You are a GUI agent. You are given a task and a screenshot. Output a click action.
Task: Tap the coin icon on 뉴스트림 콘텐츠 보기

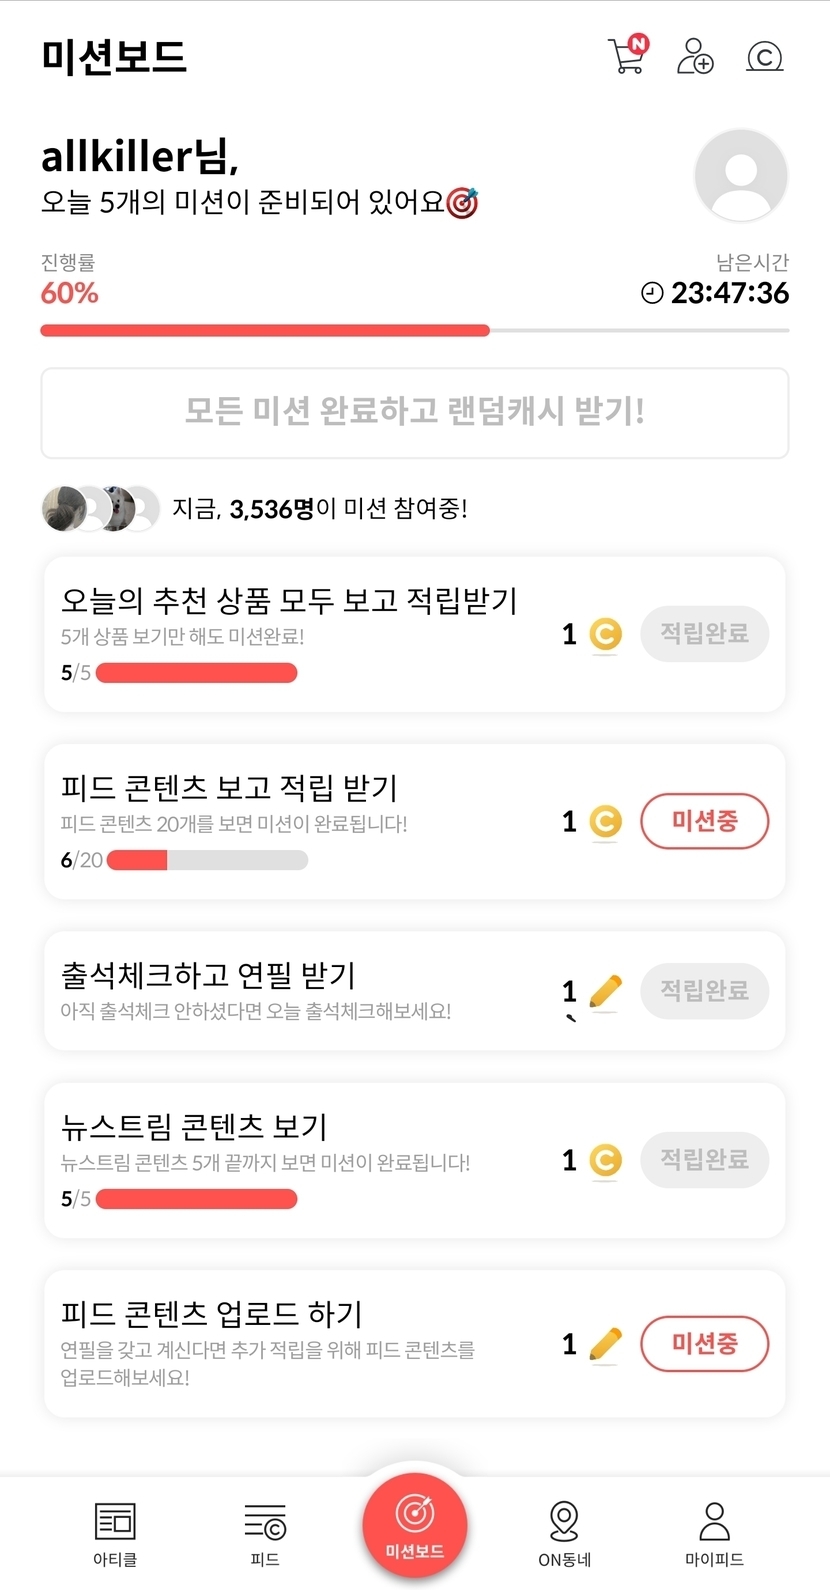click(x=605, y=1160)
